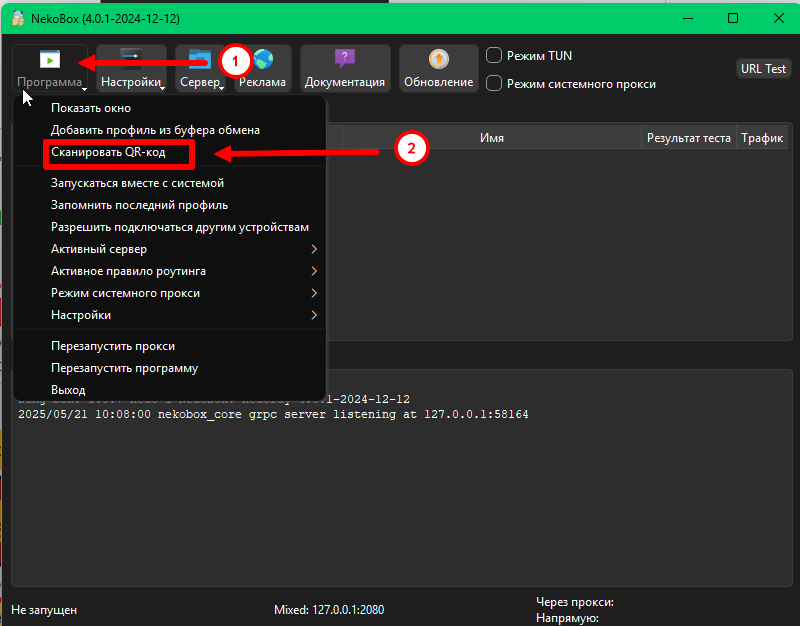Click the Сервер toolbar icon

pos(200,60)
